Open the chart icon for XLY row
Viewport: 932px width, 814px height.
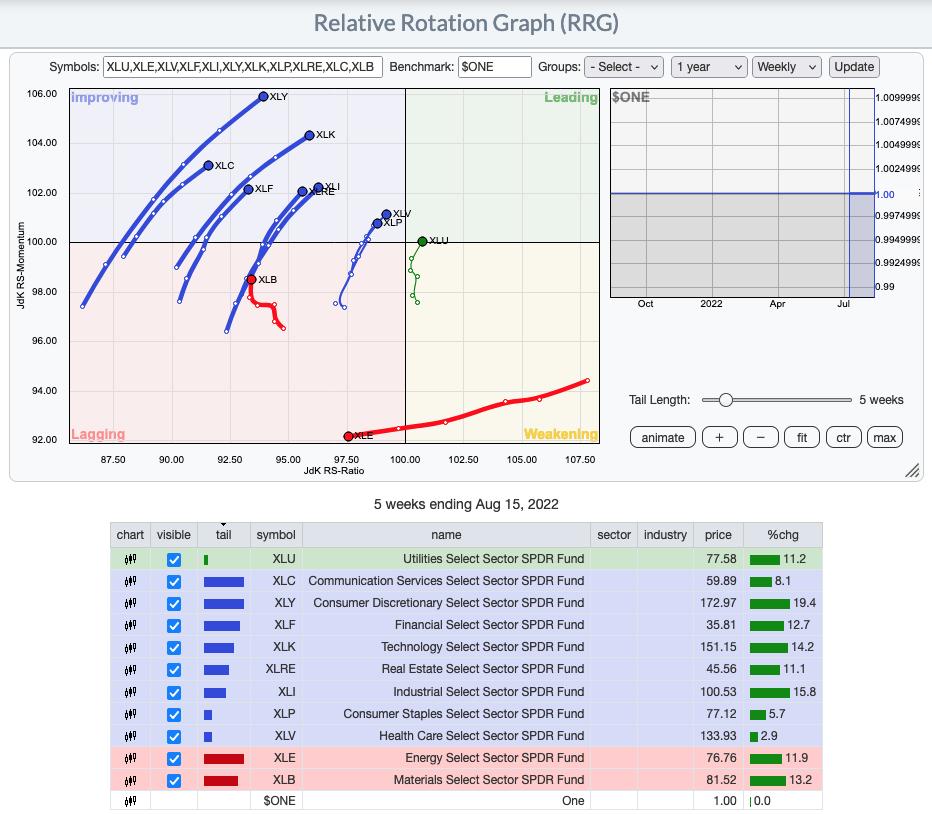point(130,603)
